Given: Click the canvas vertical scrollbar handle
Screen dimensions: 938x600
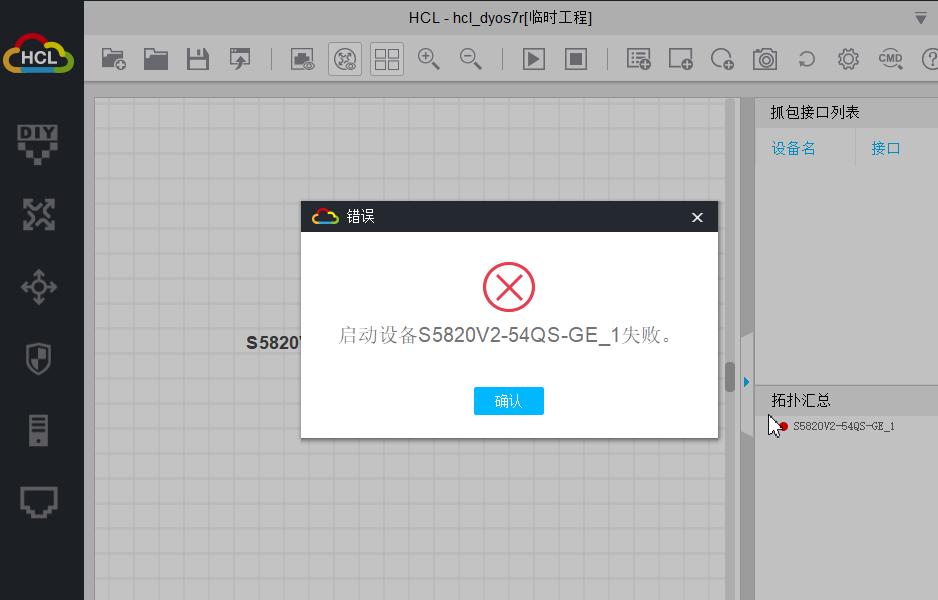Looking at the screenshot, I should pos(730,377).
